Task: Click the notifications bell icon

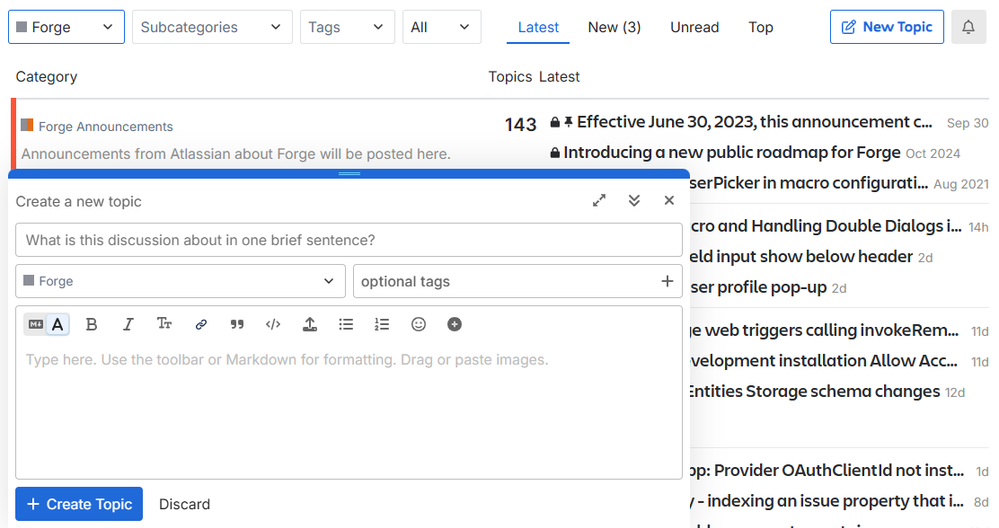Action: pos(968,27)
